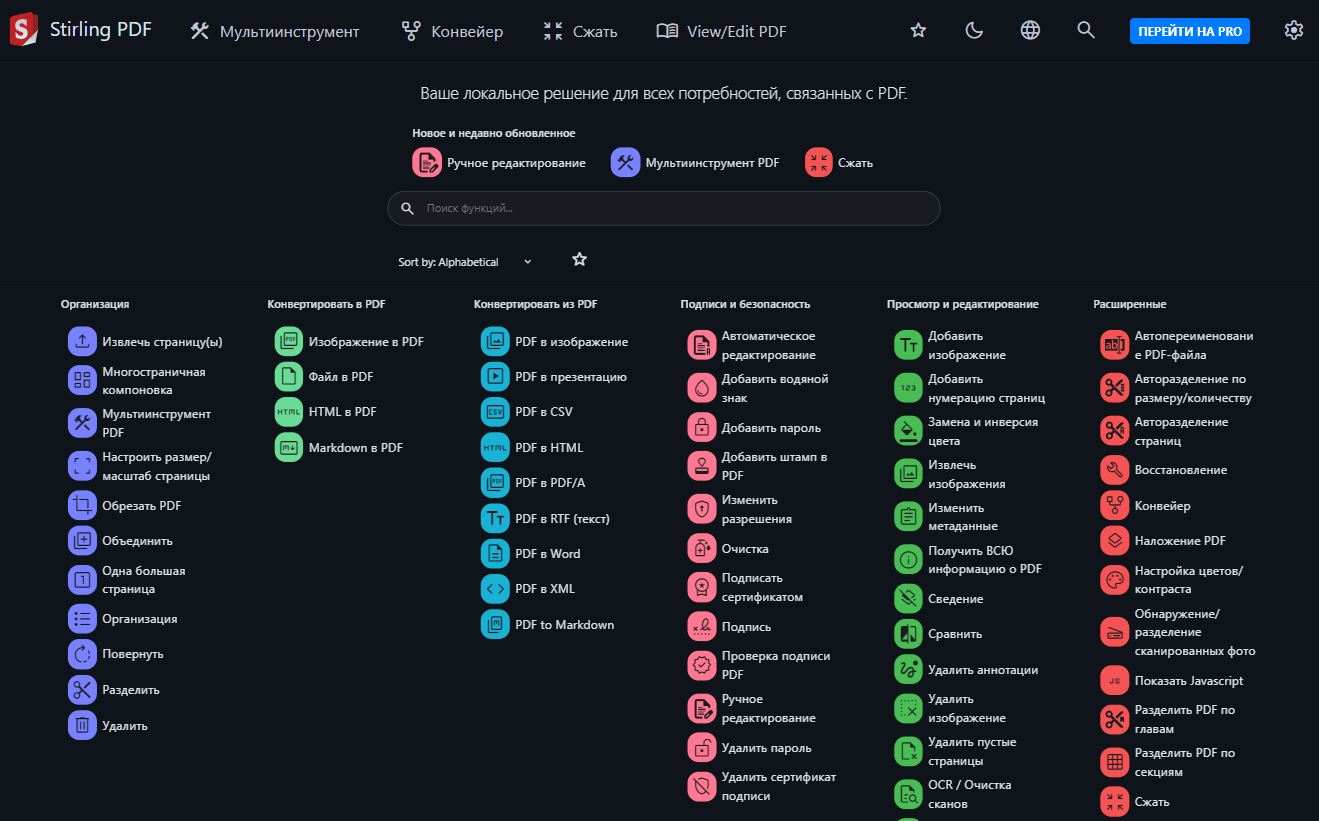Click the Stirling PDF logo icon

point(24,30)
